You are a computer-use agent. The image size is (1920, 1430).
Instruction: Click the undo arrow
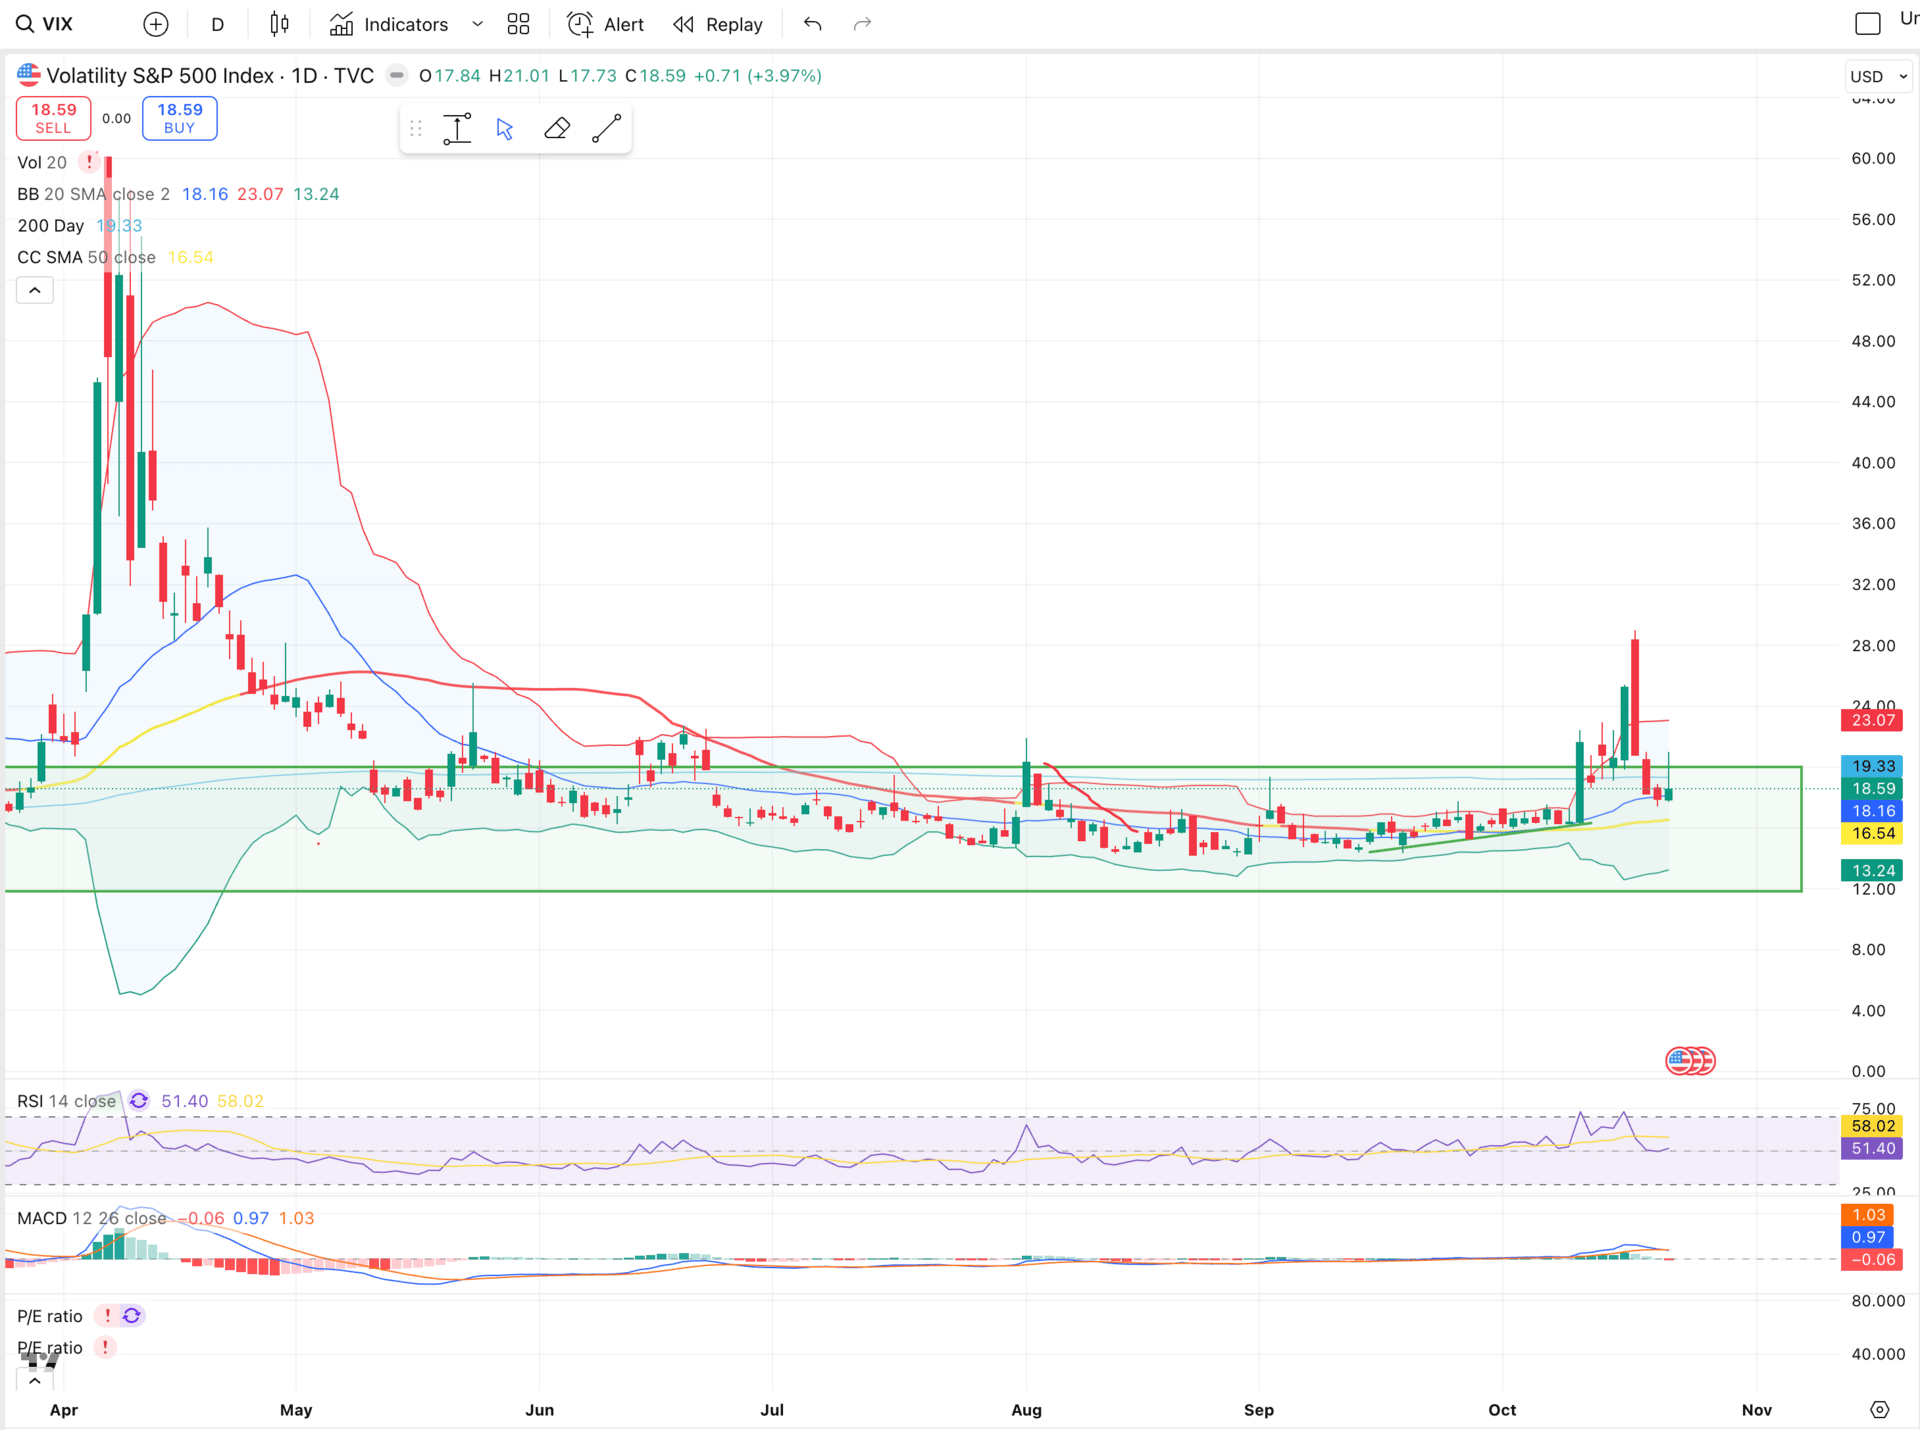point(812,24)
